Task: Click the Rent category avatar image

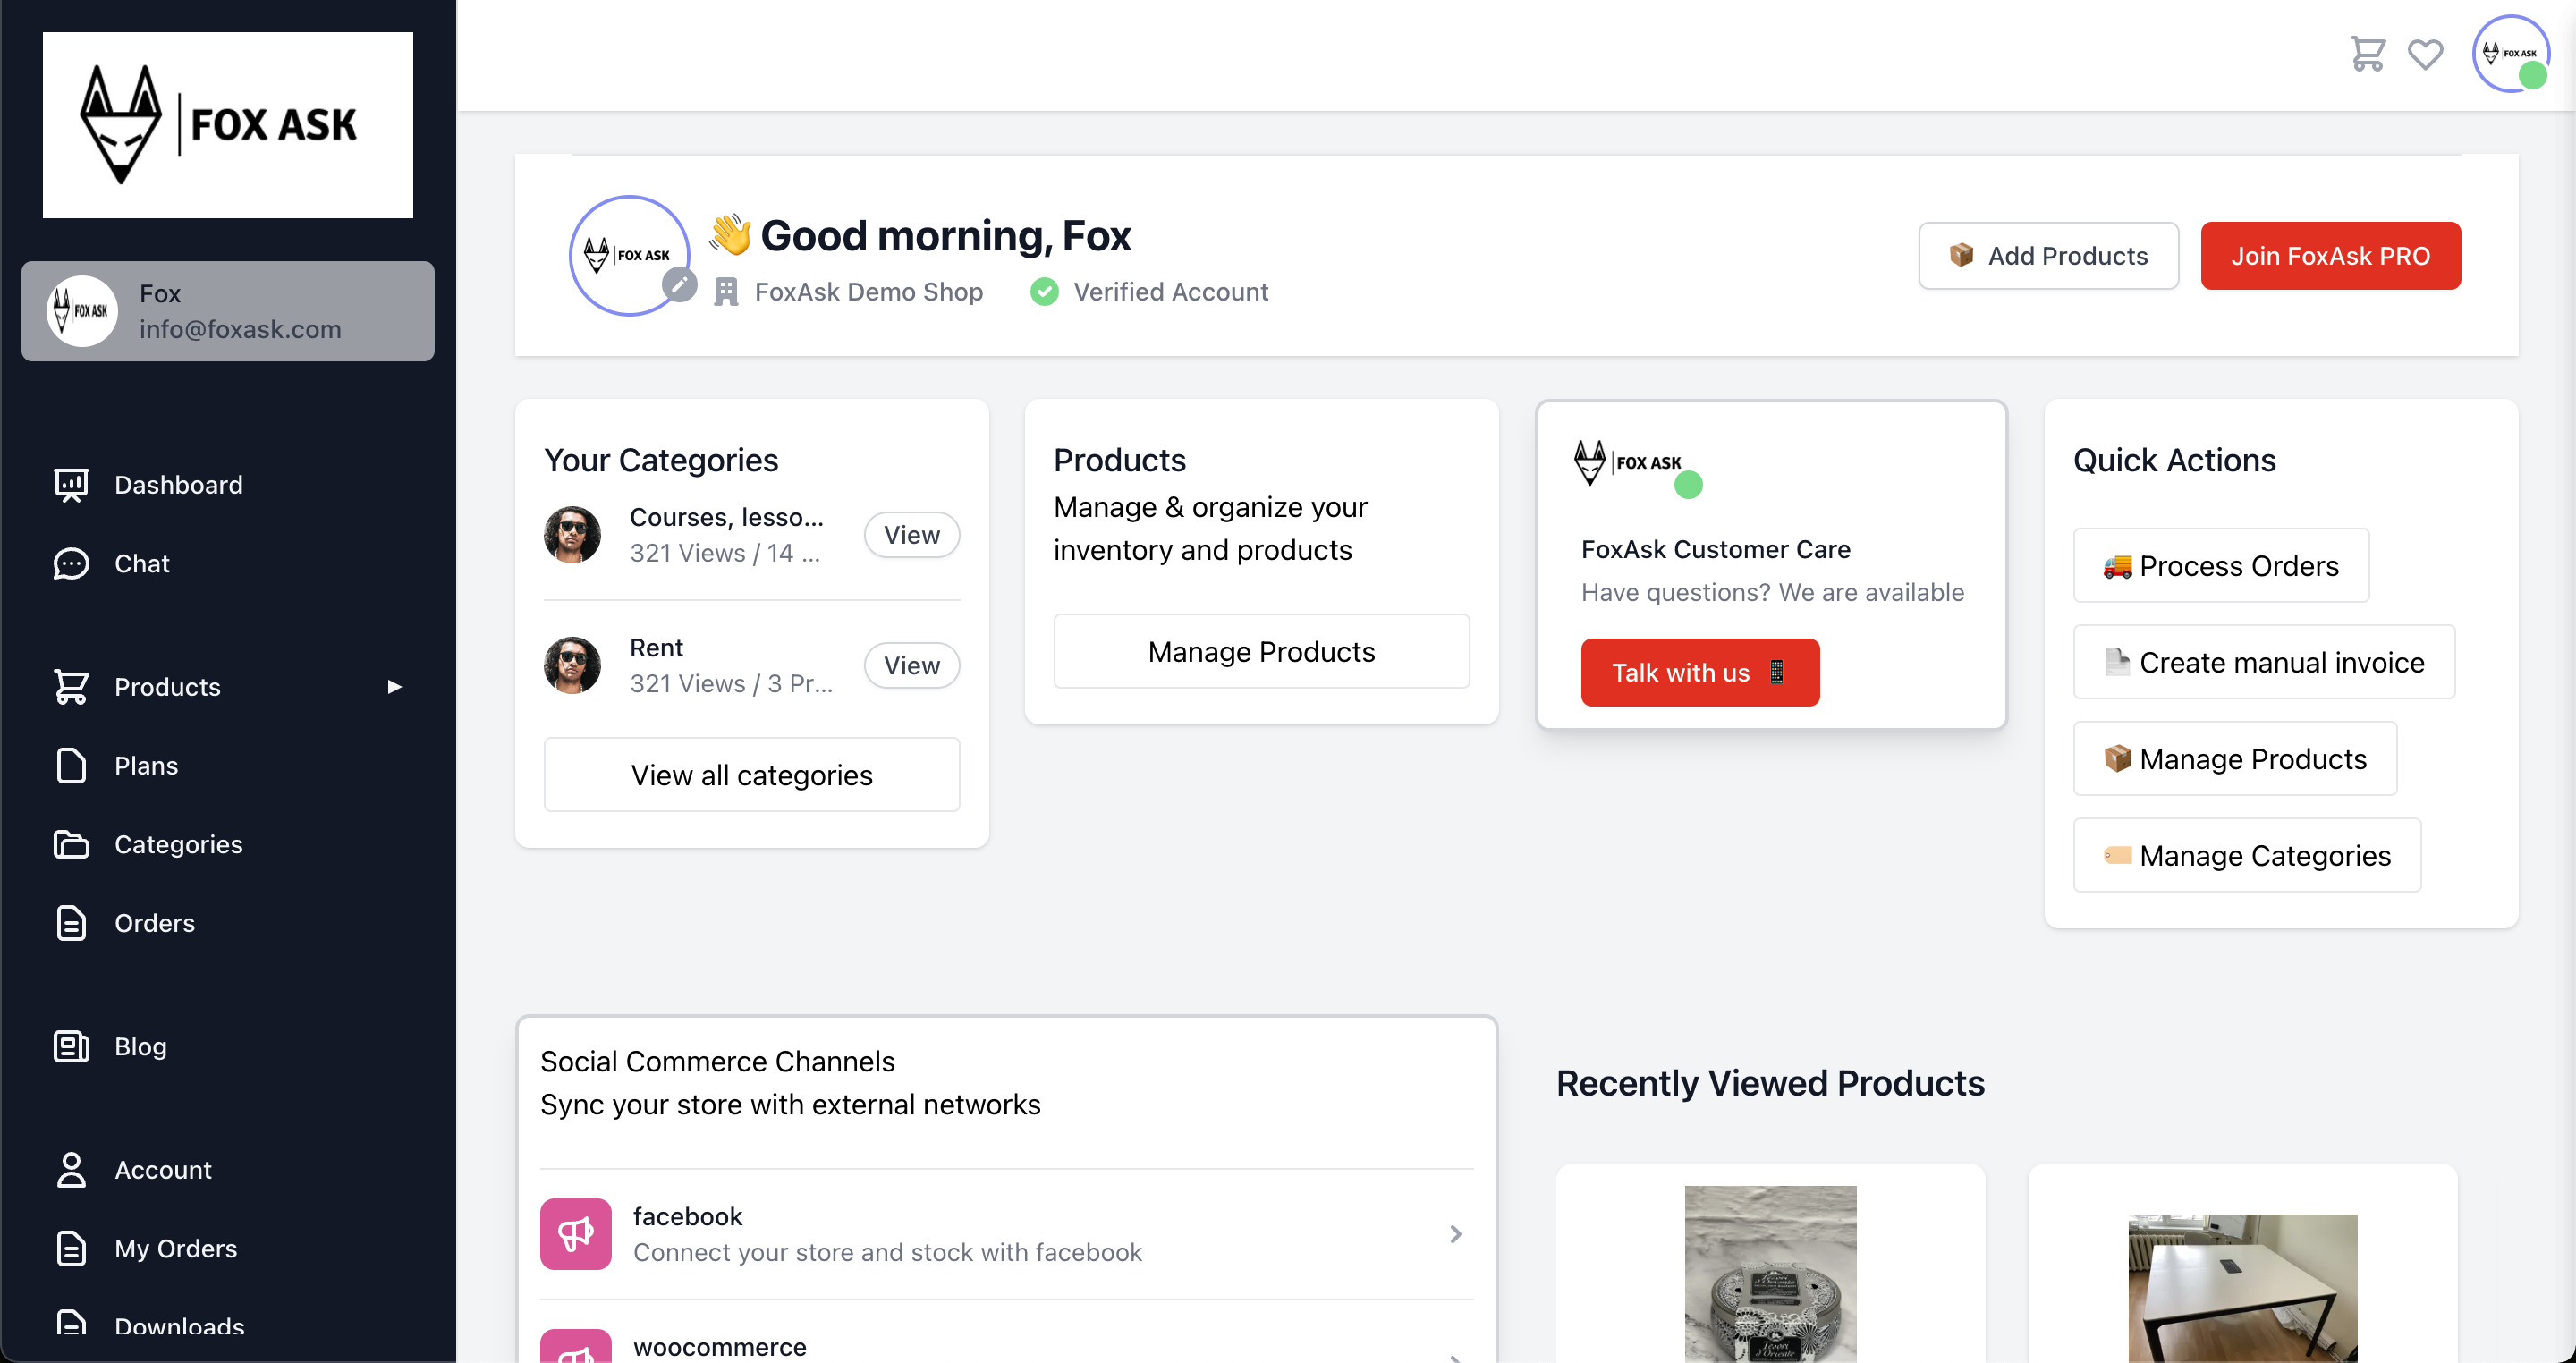Action: click(572, 666)
